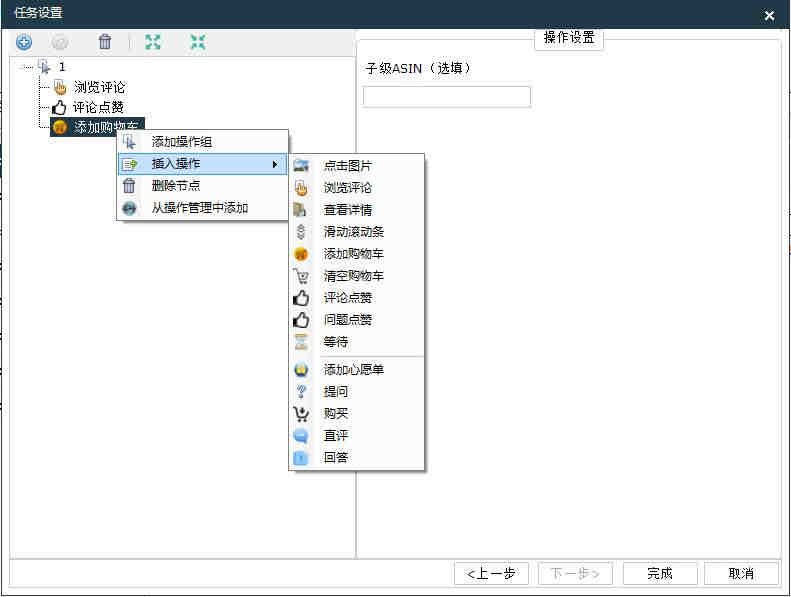This screenshot has width=791, height=597.
Task: Click the thumbs-up icon of the 评论点赞 tree node
Action: (59, 107)
